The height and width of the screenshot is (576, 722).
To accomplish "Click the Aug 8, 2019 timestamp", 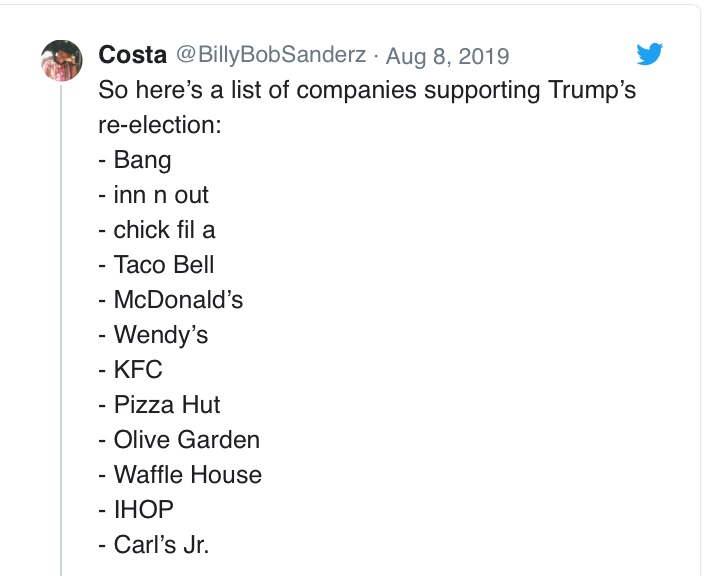I will (447, 55).
